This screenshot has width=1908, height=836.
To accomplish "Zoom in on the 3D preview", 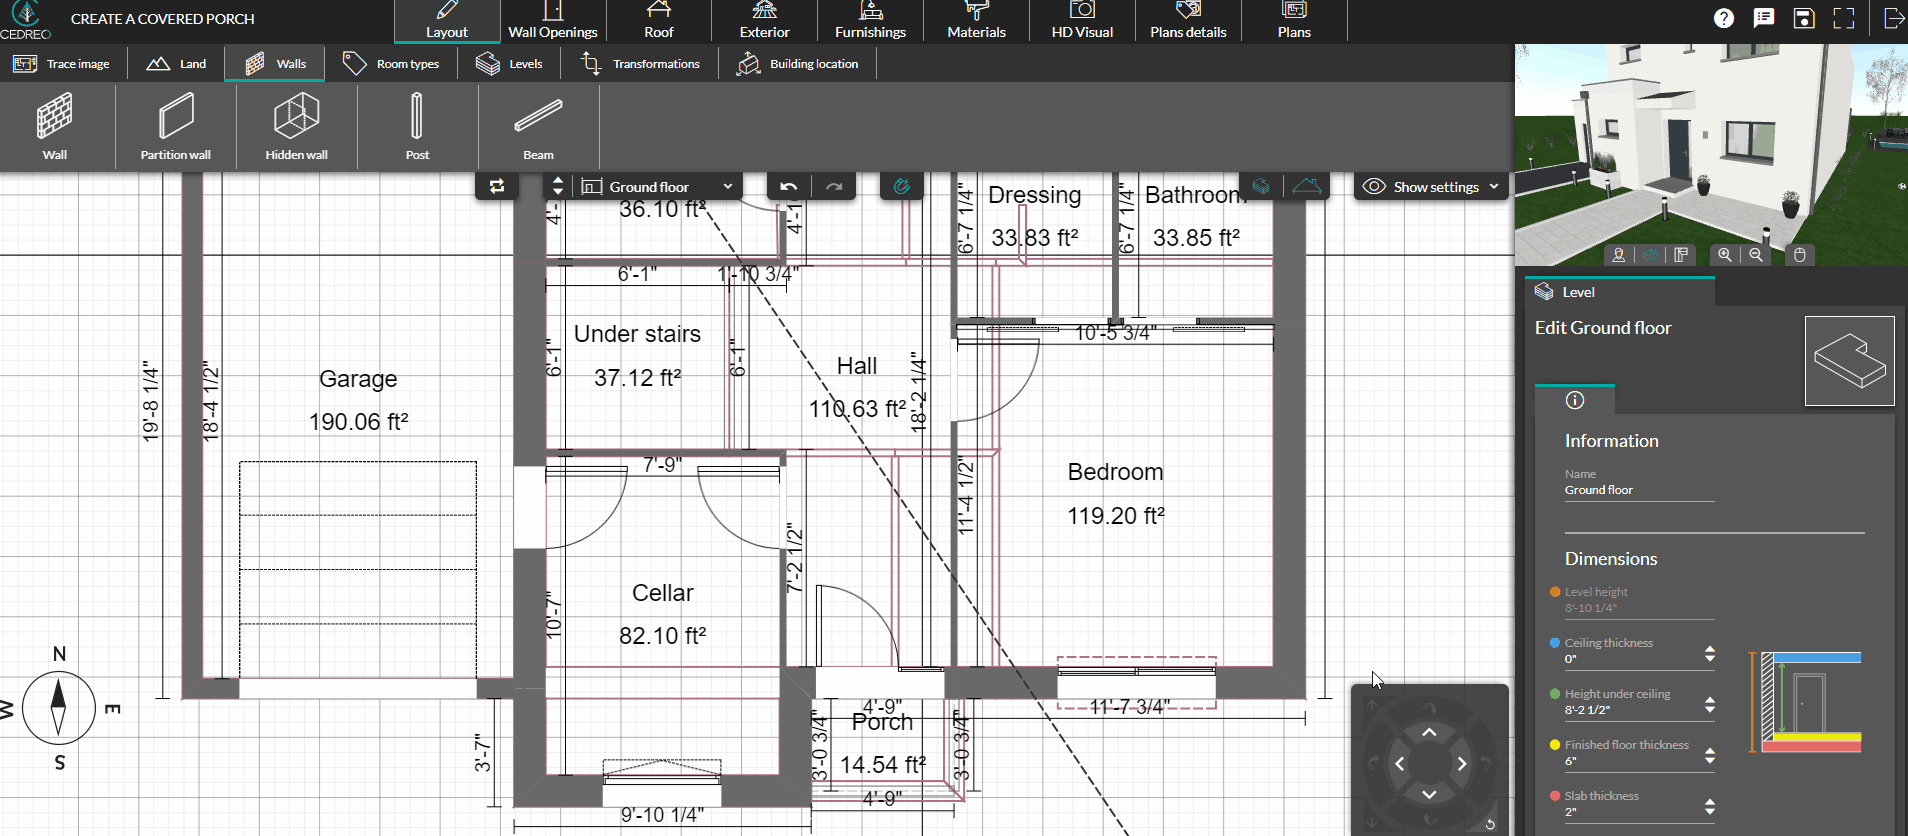I will [x=1725, y=255].
